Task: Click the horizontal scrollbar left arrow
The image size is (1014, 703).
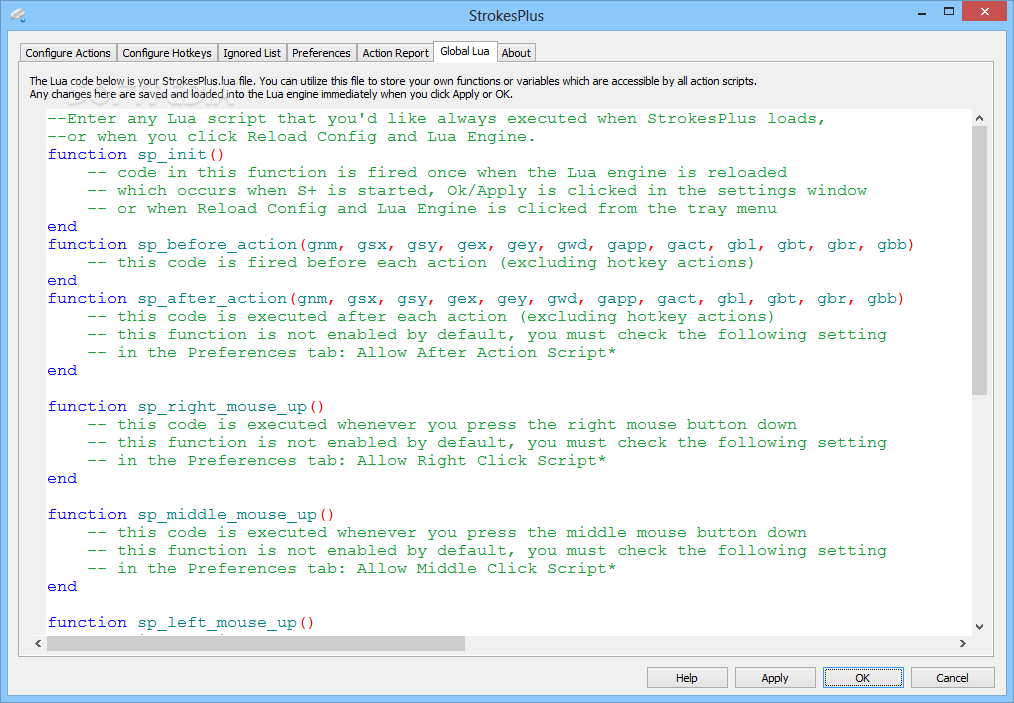Action: coord(38,644)
